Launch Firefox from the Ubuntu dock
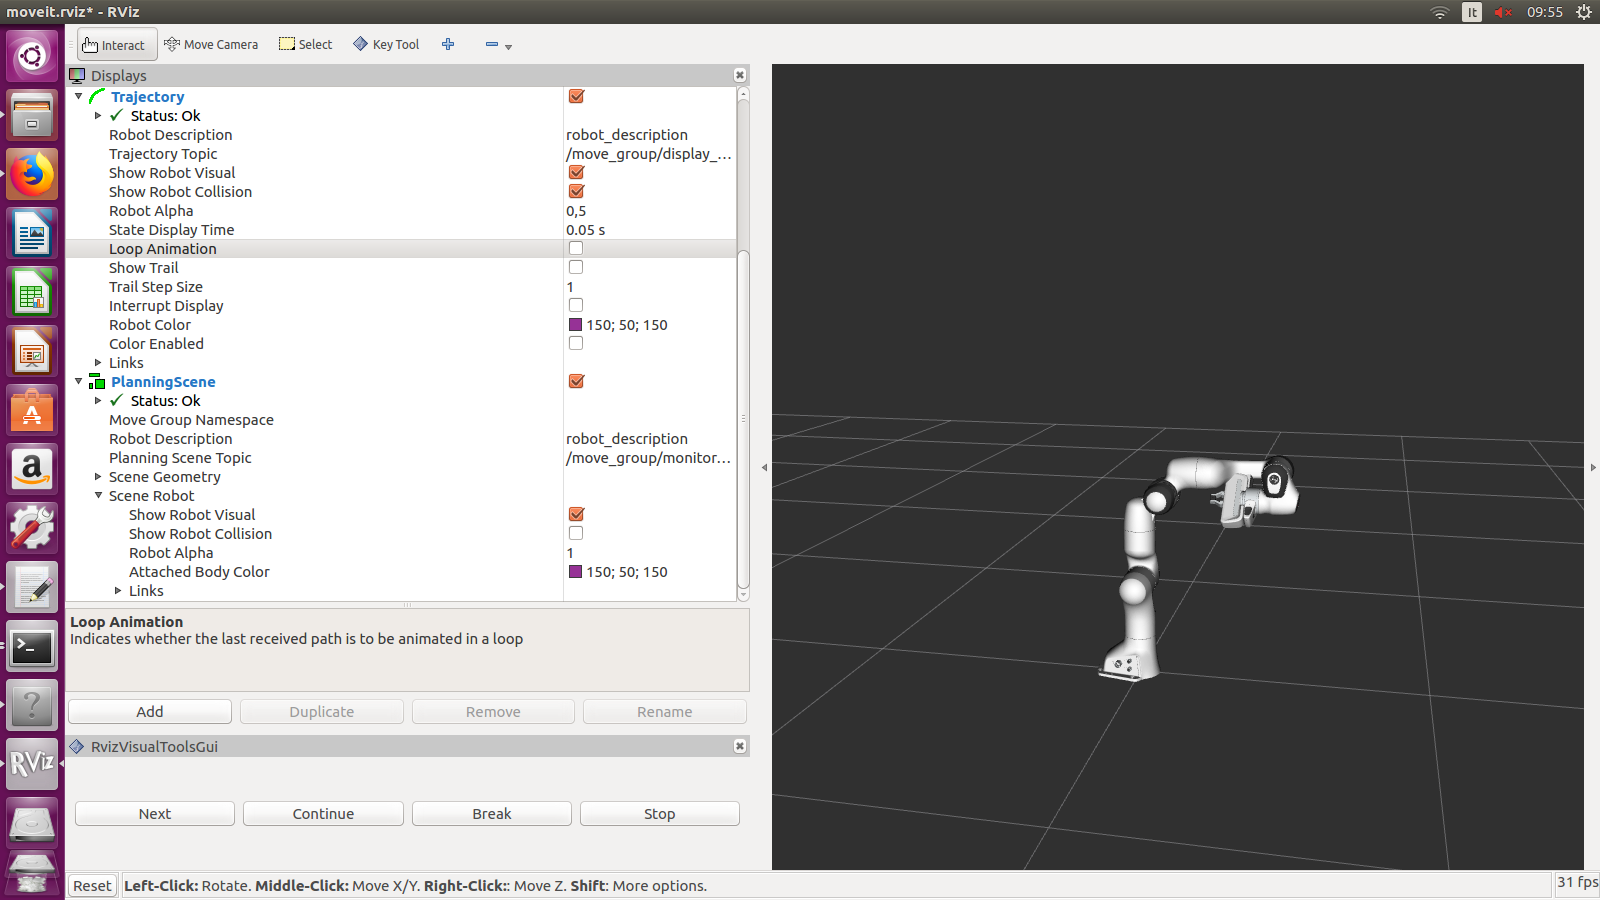The image size is (1600, 900). [x=32, y=173]
